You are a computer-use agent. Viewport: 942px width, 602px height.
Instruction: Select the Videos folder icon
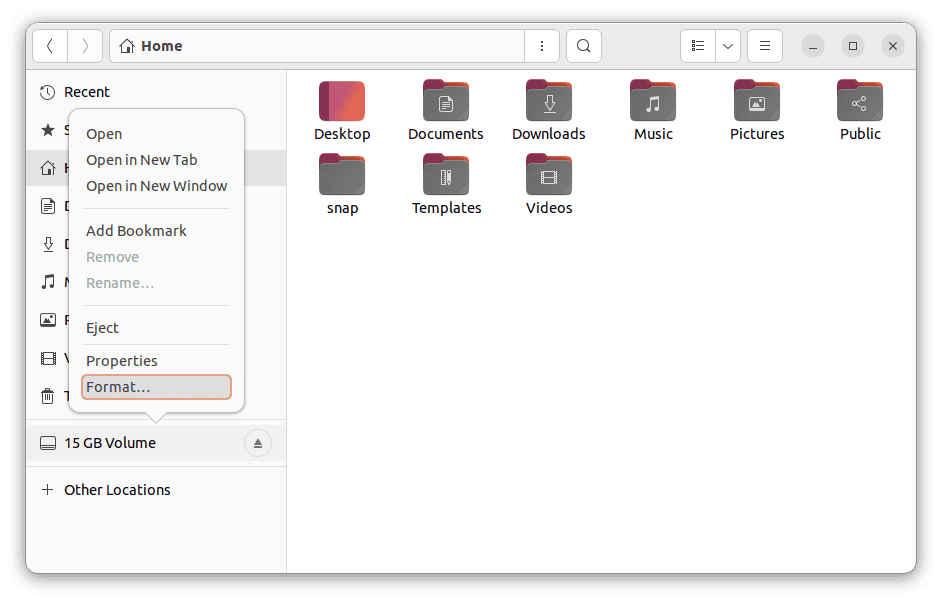coord(549,175)
